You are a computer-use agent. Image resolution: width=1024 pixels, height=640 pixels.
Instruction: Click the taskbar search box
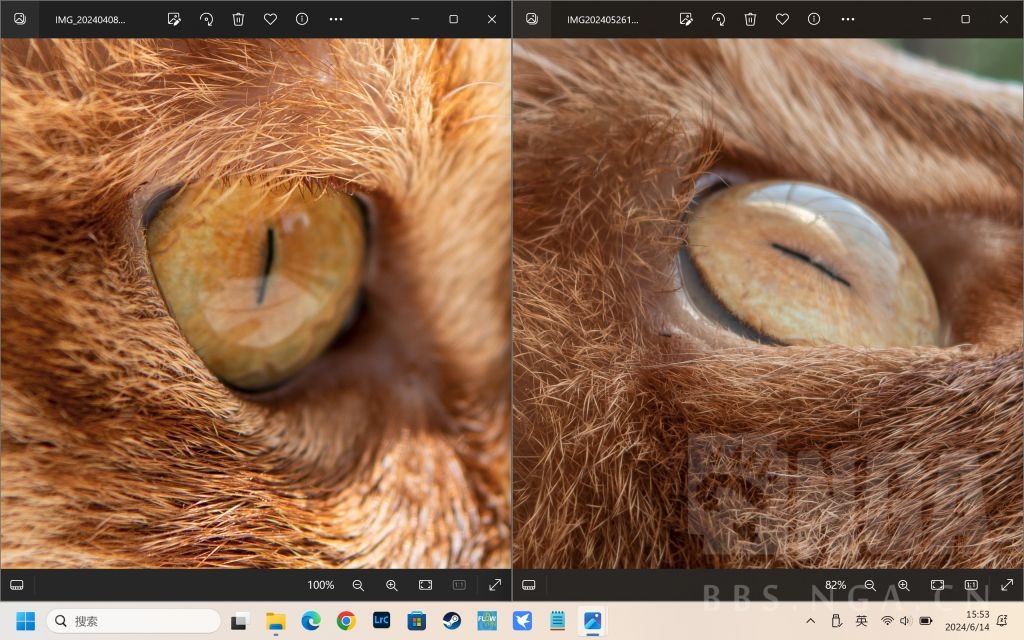(133, 621)
